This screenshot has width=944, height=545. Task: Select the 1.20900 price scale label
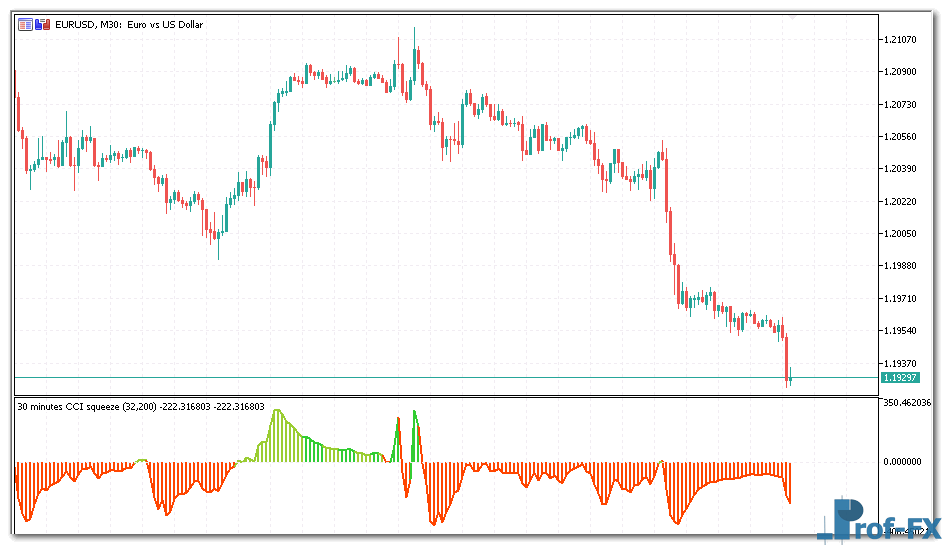pyautogui.click(x=900, y=72)
